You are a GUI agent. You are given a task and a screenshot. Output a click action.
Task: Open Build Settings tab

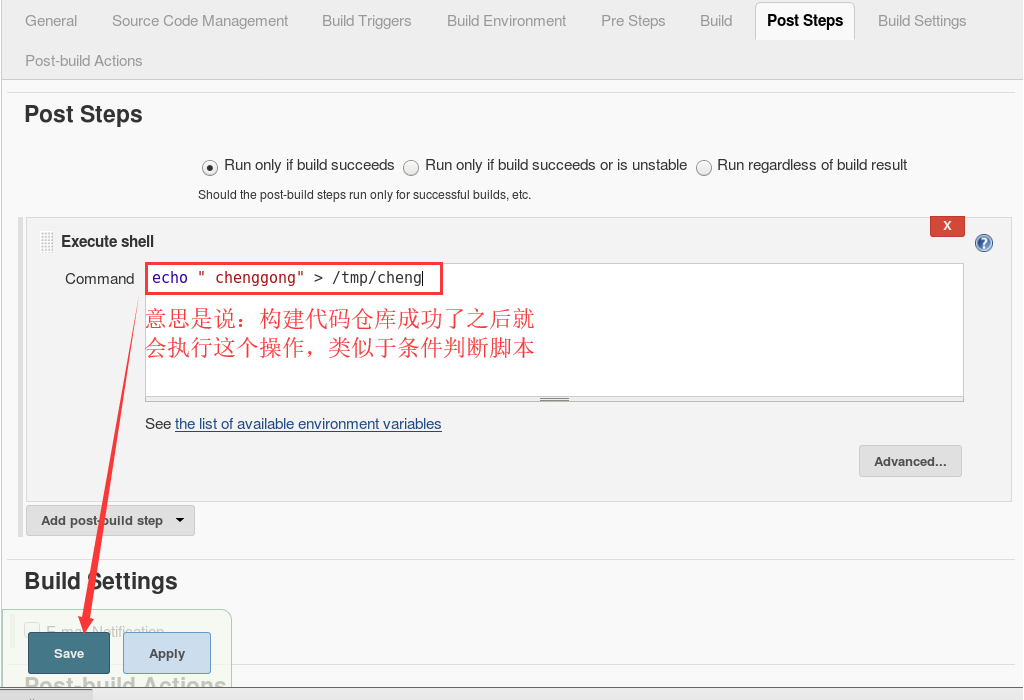click(921, 21)
